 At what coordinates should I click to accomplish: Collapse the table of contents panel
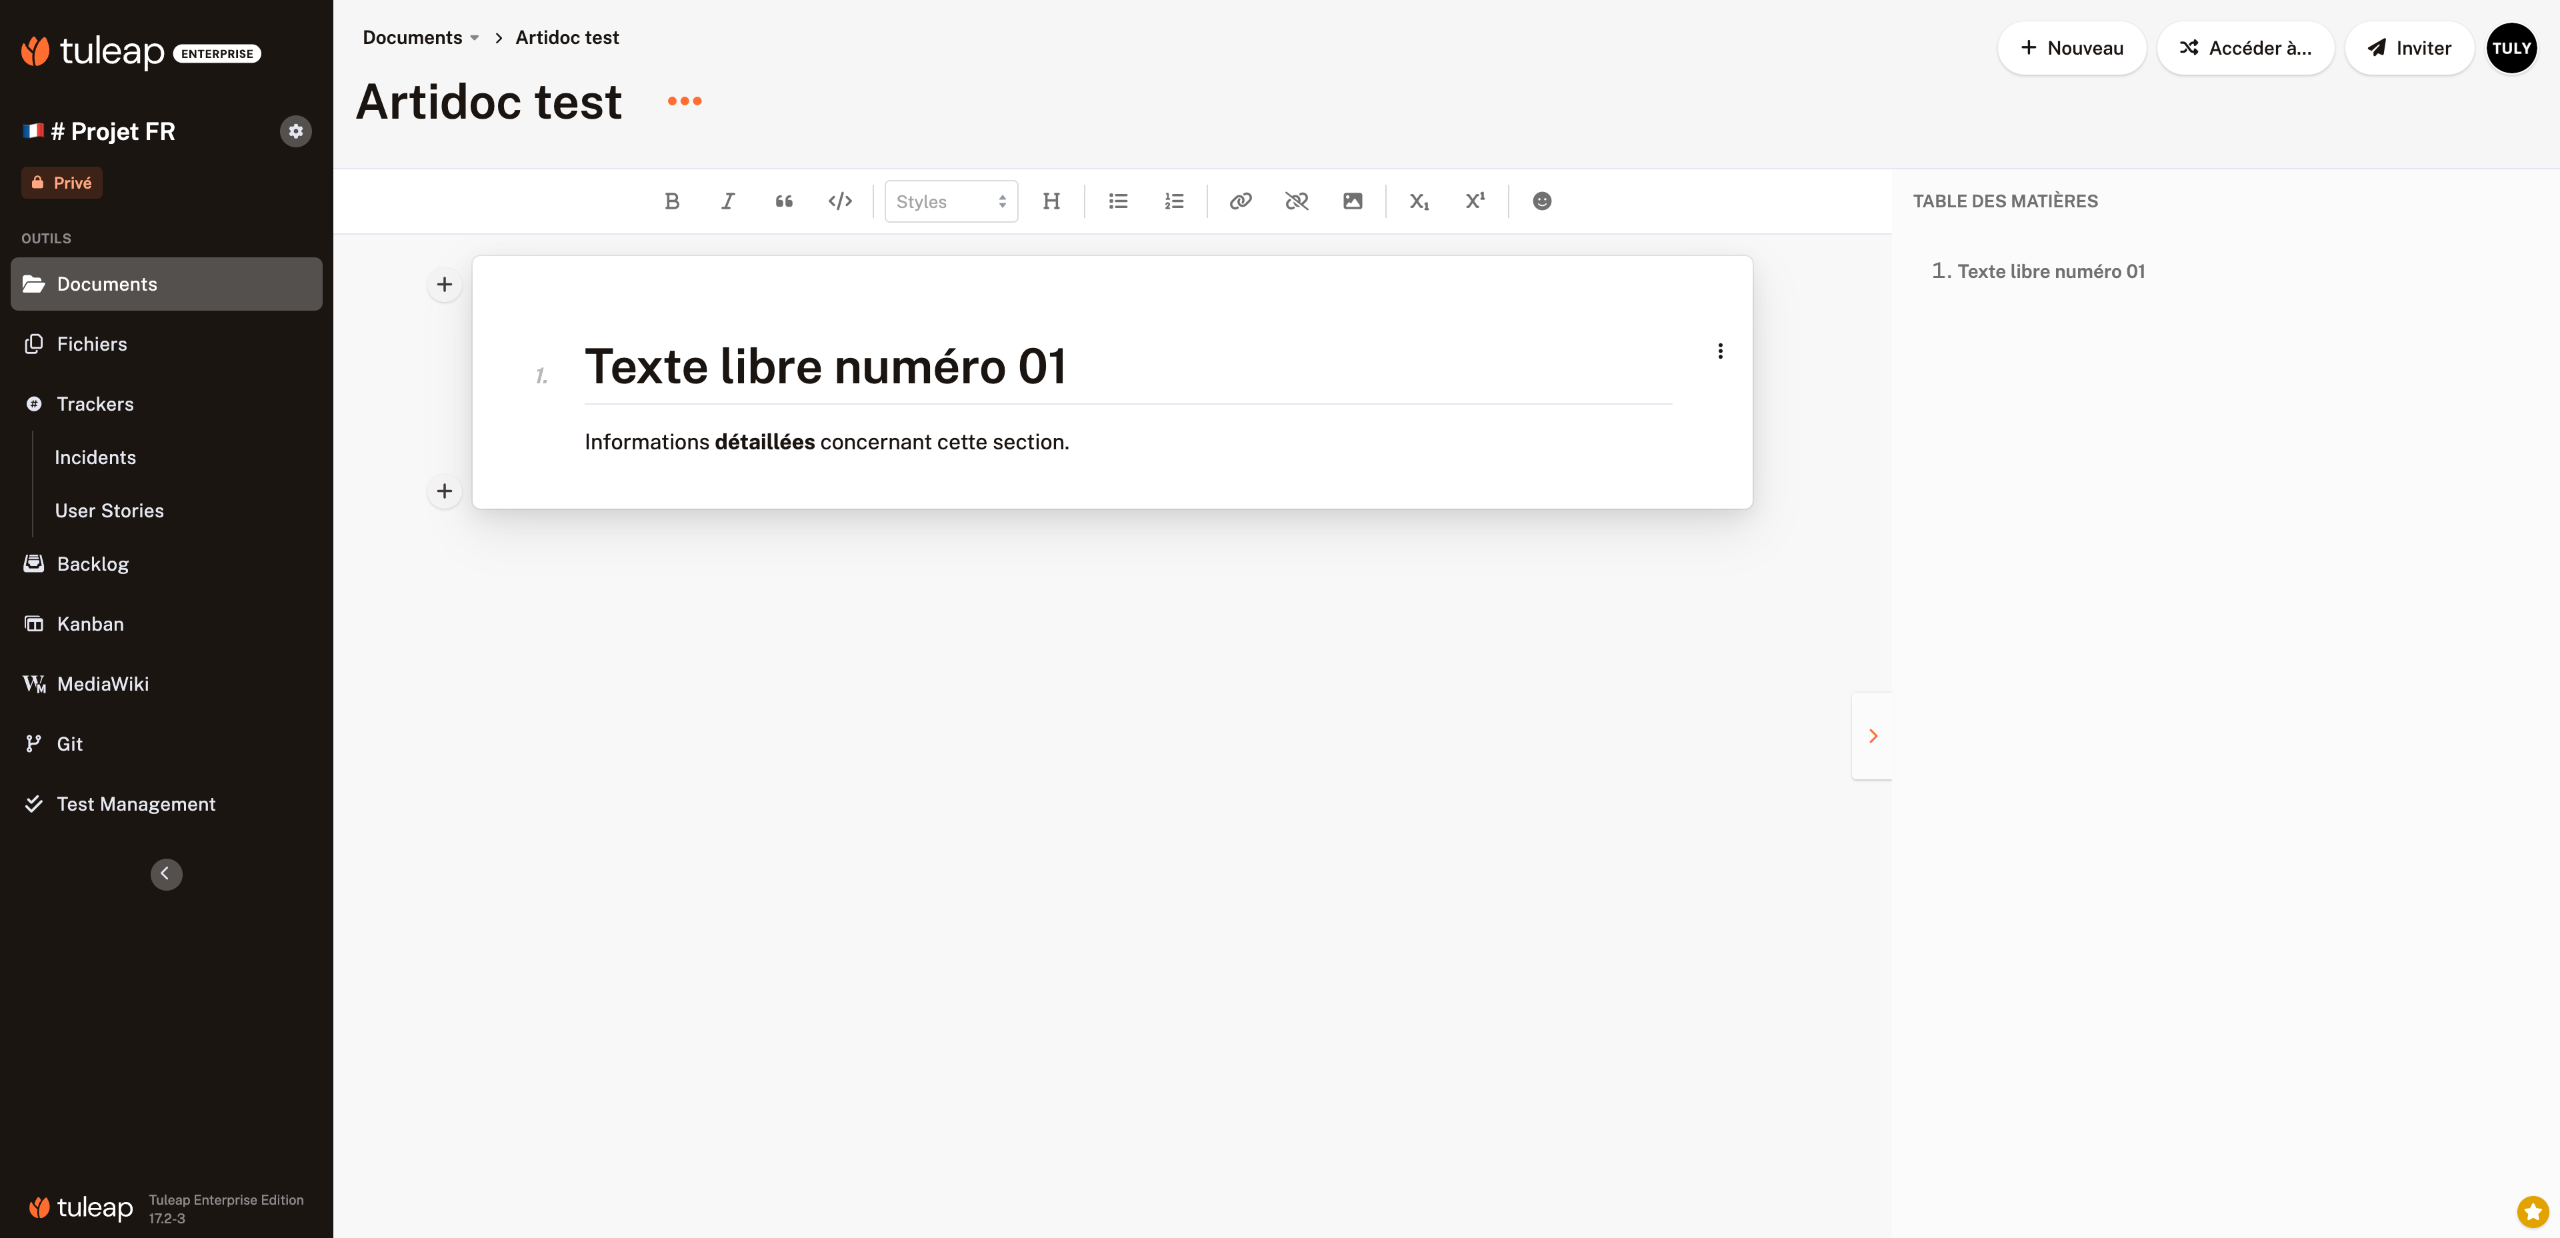click(x=1872, y=736)
